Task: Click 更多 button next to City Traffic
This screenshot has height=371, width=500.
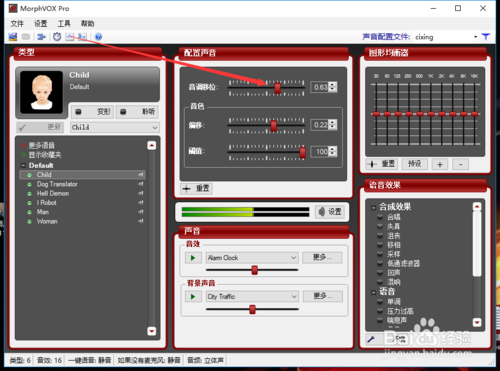Action: click(323, 296)
